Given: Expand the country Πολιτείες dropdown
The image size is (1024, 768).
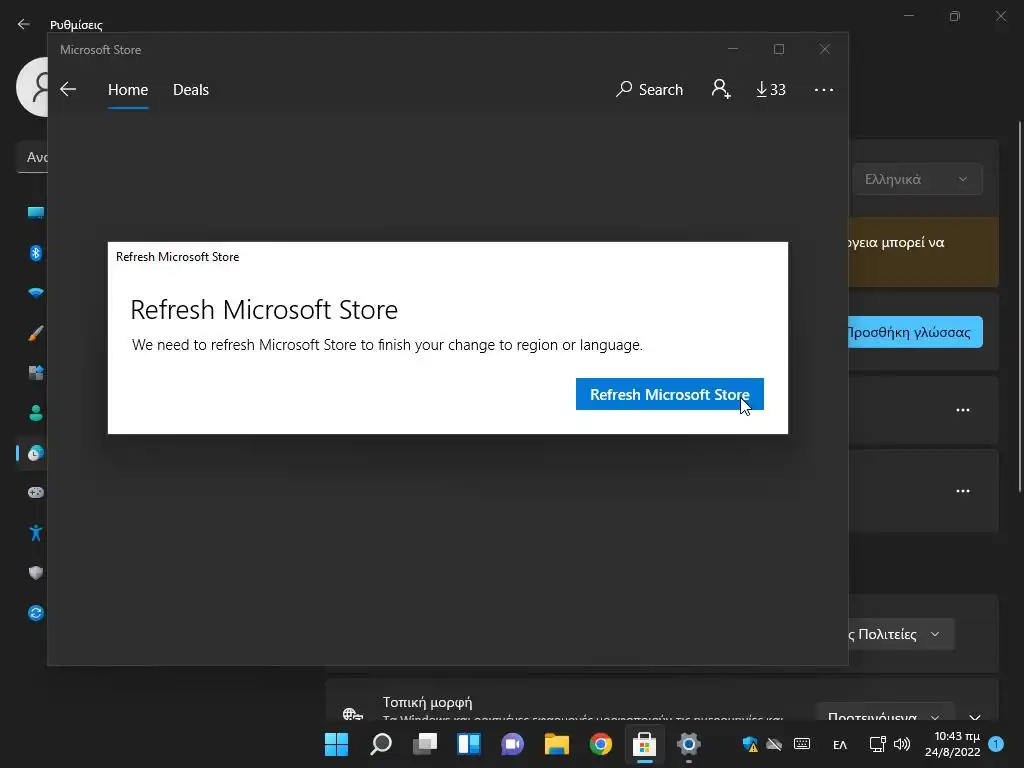Looking at the screenshot, I should click(901, 634).
